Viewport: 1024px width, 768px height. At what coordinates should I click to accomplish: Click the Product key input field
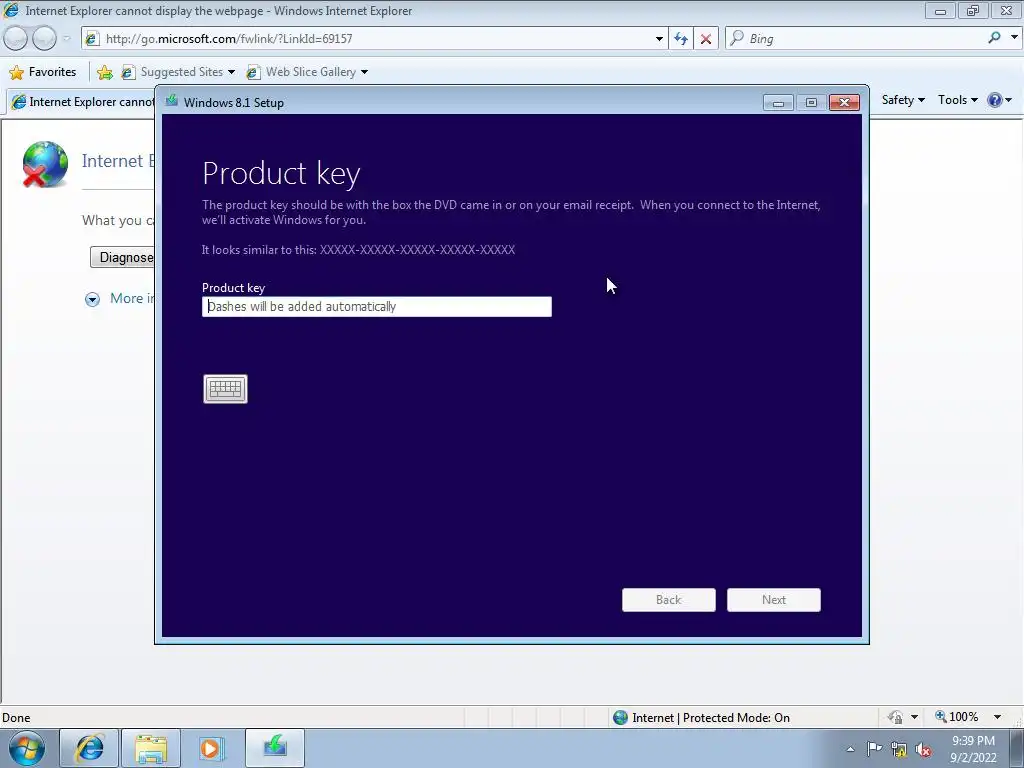pyautogui.click(x=377, y=307)
